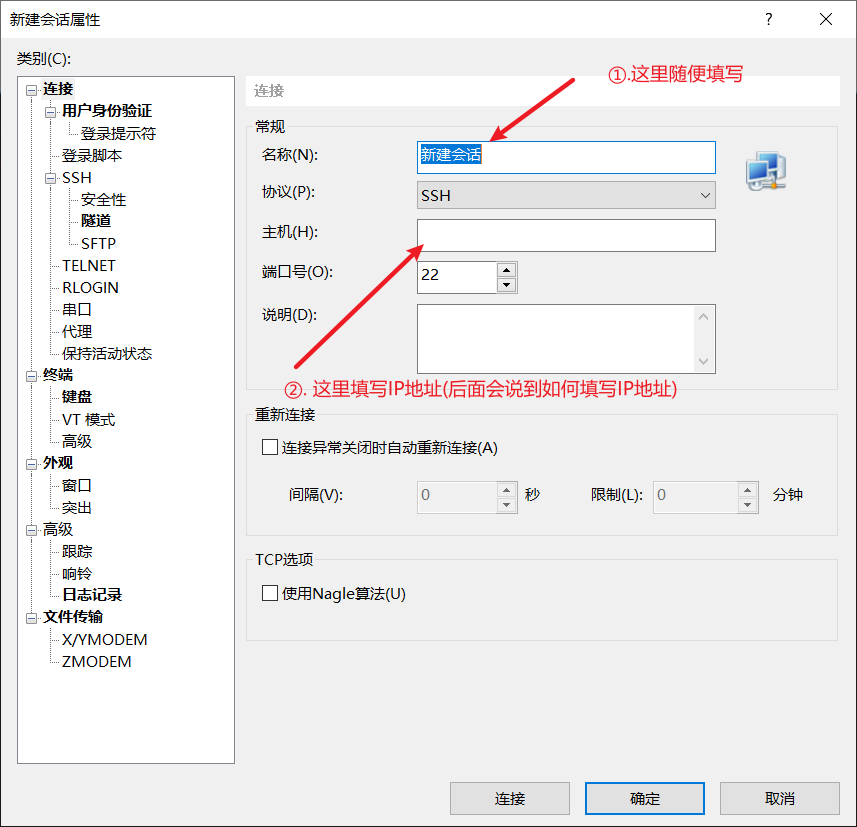Screen dimensions: 857x827
Task: Click the dialog help question mark icon
Action: [x=768, y=19]
